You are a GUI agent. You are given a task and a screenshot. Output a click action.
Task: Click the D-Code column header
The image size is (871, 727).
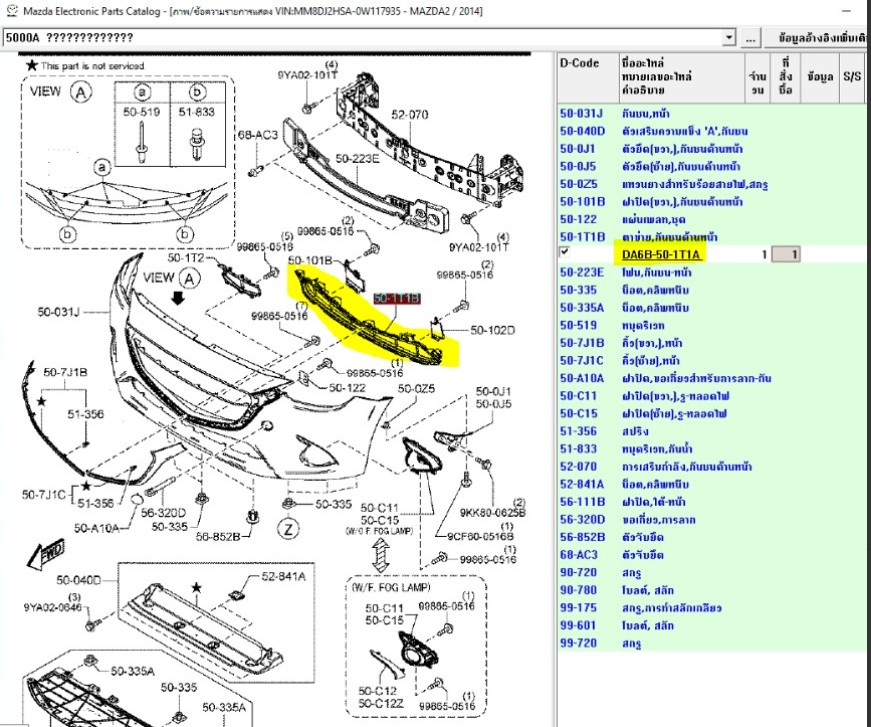(x=580, y=63)
